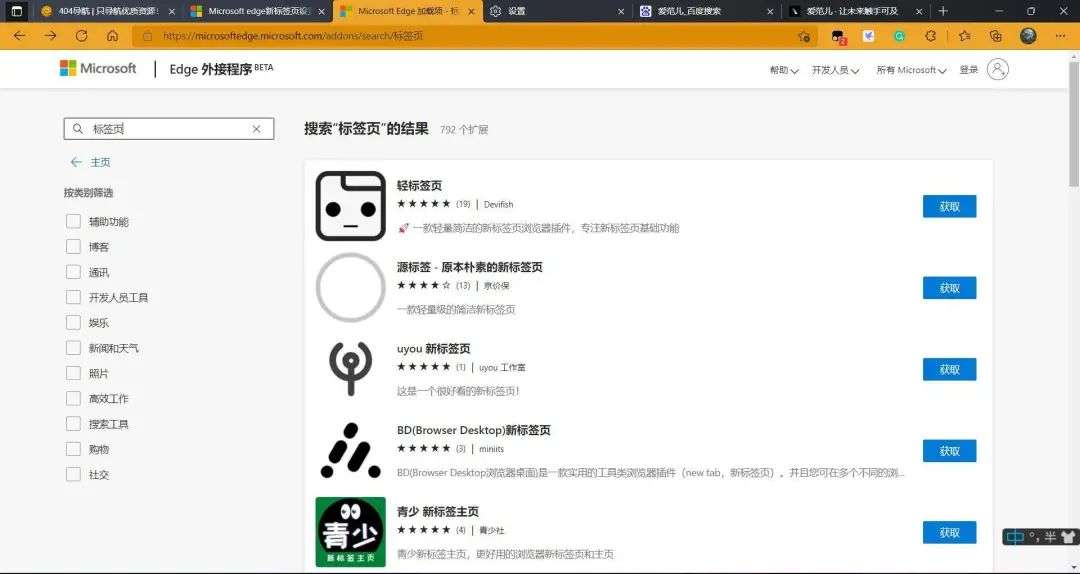This screenshot has width=1080, height=574.
Task: Open the browser profile avatar
Action: click(x=1028, y=36)
